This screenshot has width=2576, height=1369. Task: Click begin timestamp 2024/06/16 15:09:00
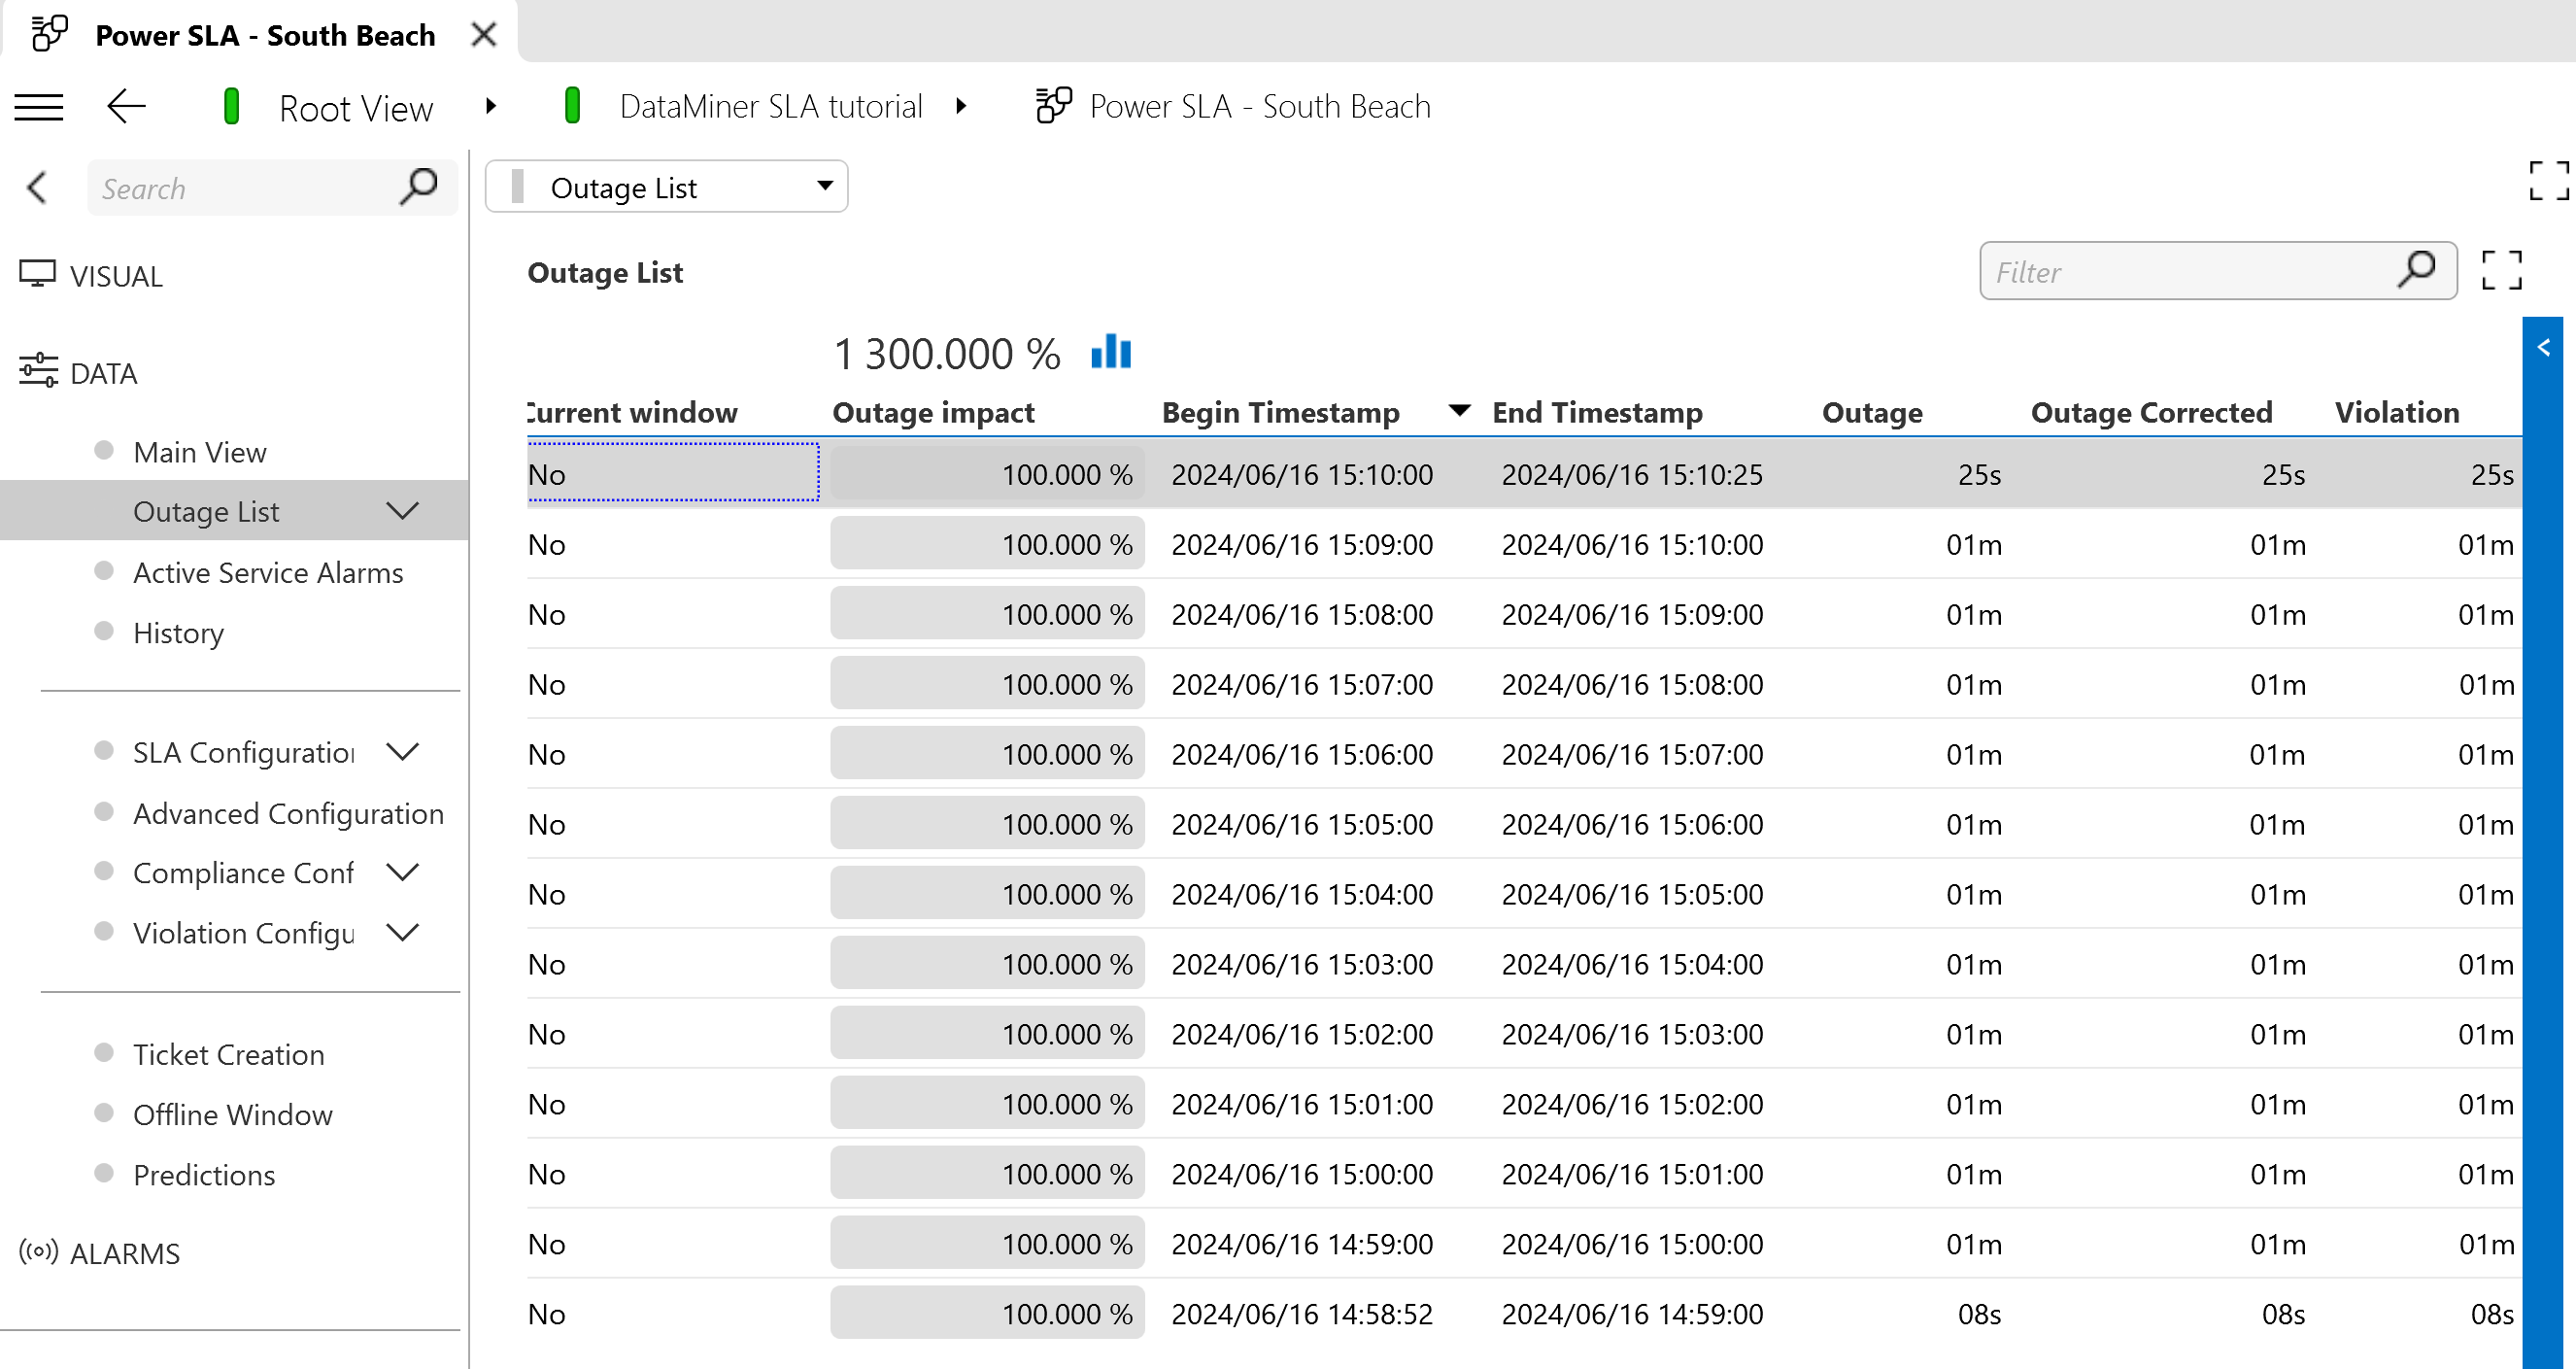pos(1302,544)
